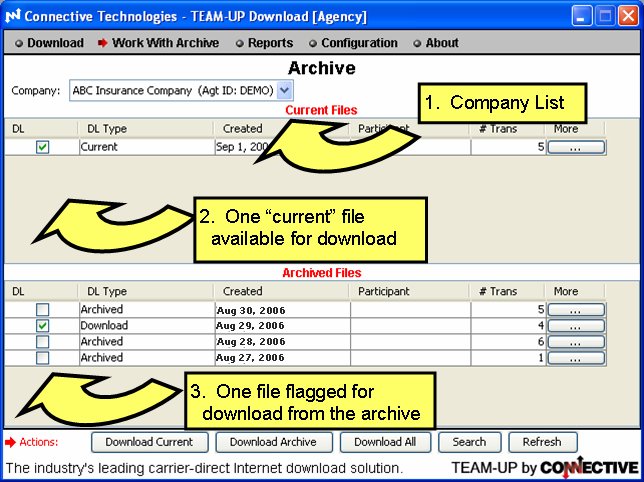This screenshot has width=644, height=482.
Task: Uncheck the Current file DL checkbox
Action: [43, 147]
